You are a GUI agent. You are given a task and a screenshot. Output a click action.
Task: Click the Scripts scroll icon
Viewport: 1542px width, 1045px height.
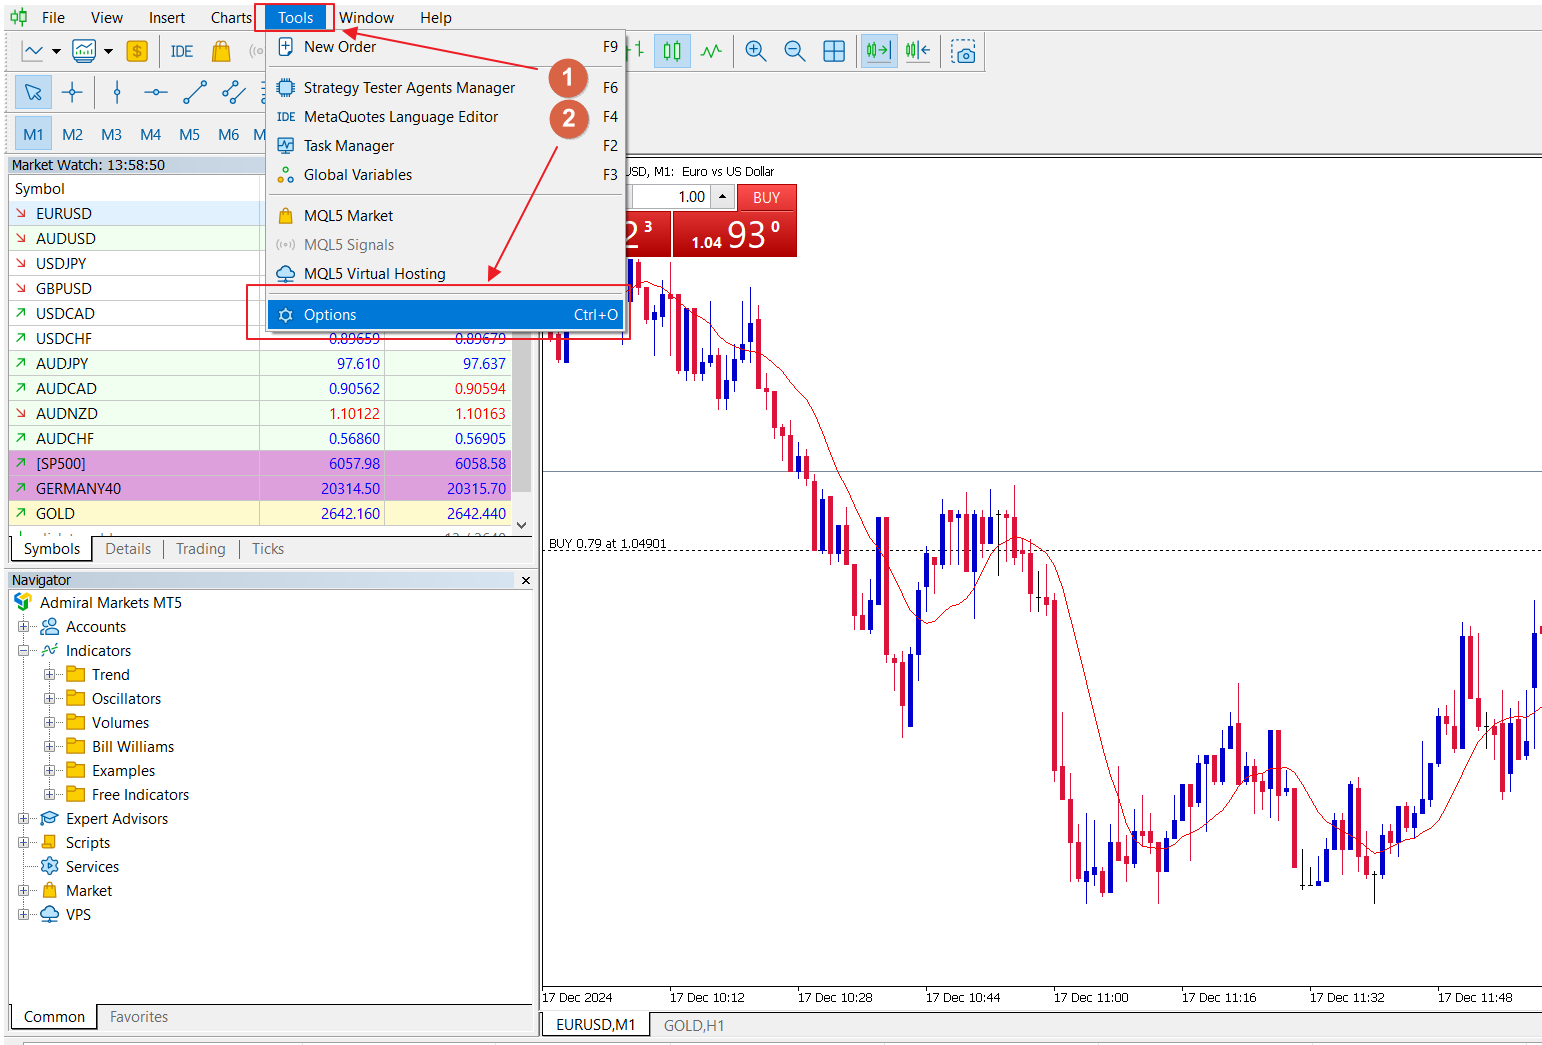click(49, 843)
